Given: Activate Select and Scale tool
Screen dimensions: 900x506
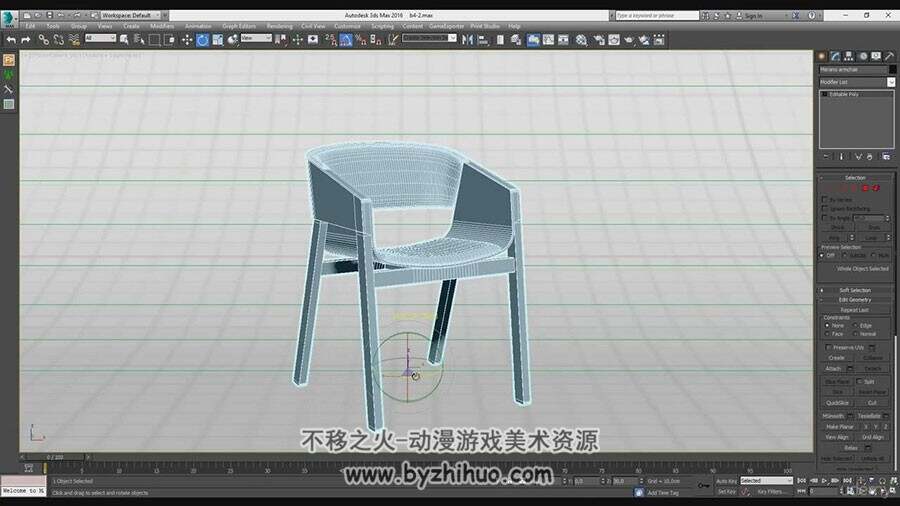Looking at the screenshot, I should [x=218, y=40].
